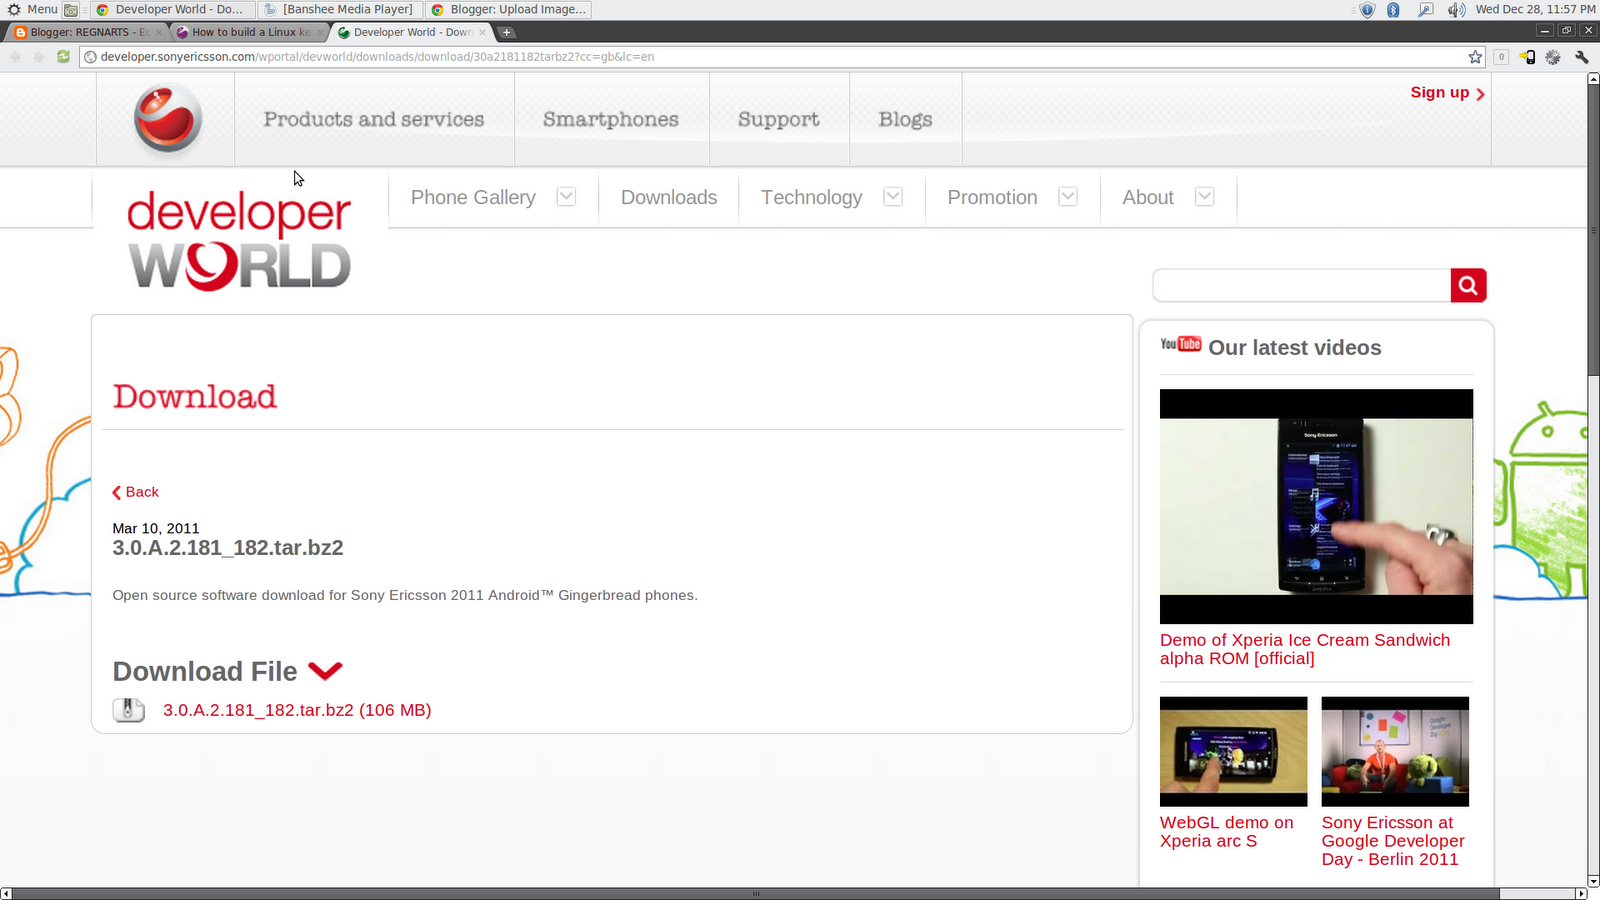Switch to How to build a Linux kernel tab
This screenshot has width=1600, height=900.
(x=250, y=32)
